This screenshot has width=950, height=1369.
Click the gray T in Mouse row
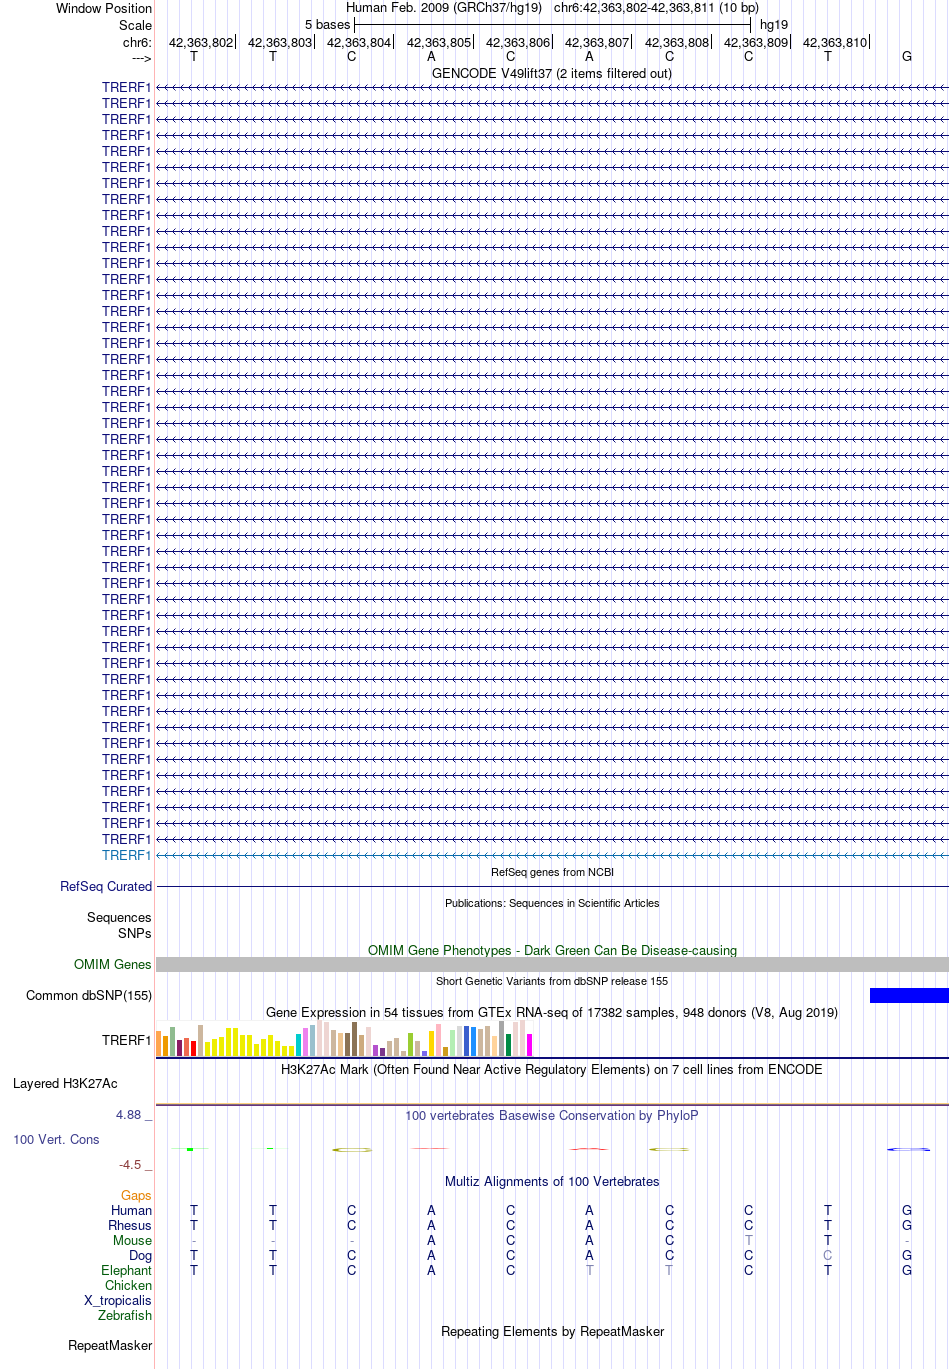click(x=748, y=1240)
